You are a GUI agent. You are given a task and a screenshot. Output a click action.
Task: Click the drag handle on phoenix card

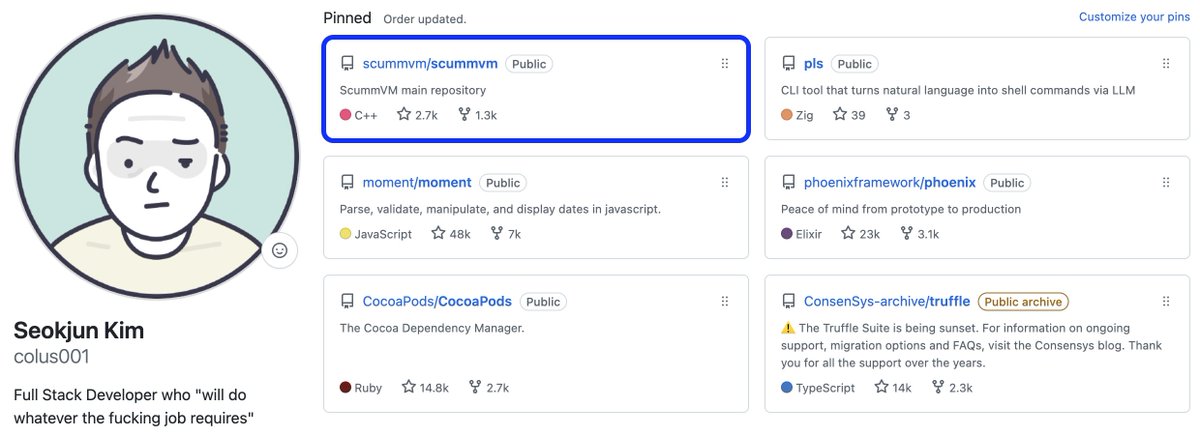coord(1166,183)
